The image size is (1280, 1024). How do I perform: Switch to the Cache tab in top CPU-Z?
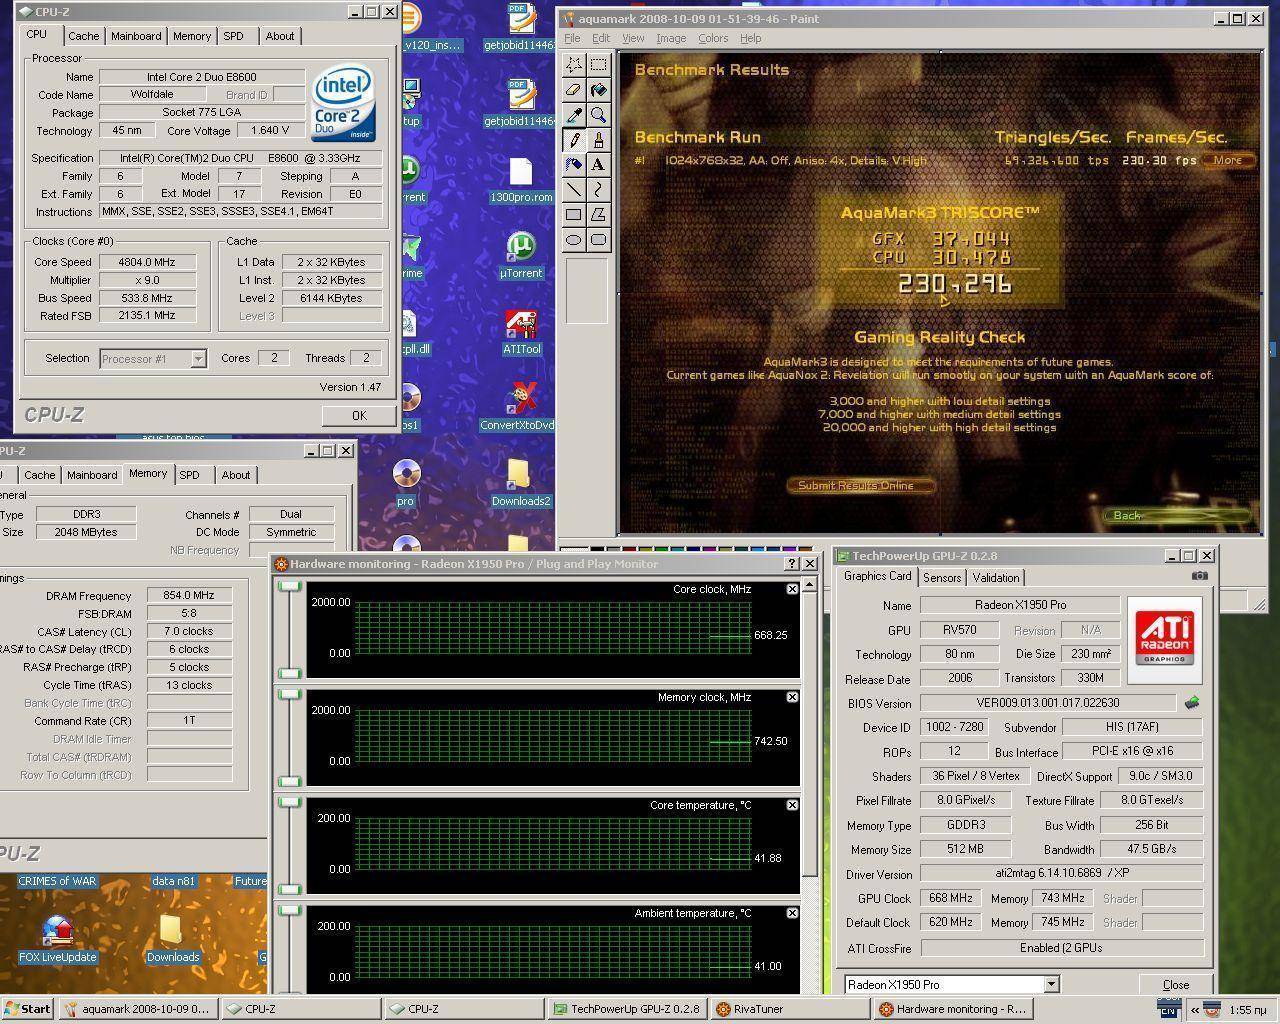pyautogui.click(x=83, y=36)
